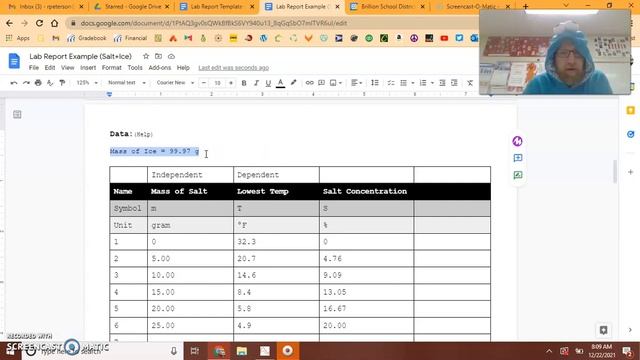Open the Explore button
This screenshot has width=640, height=360.
(603, 330)
